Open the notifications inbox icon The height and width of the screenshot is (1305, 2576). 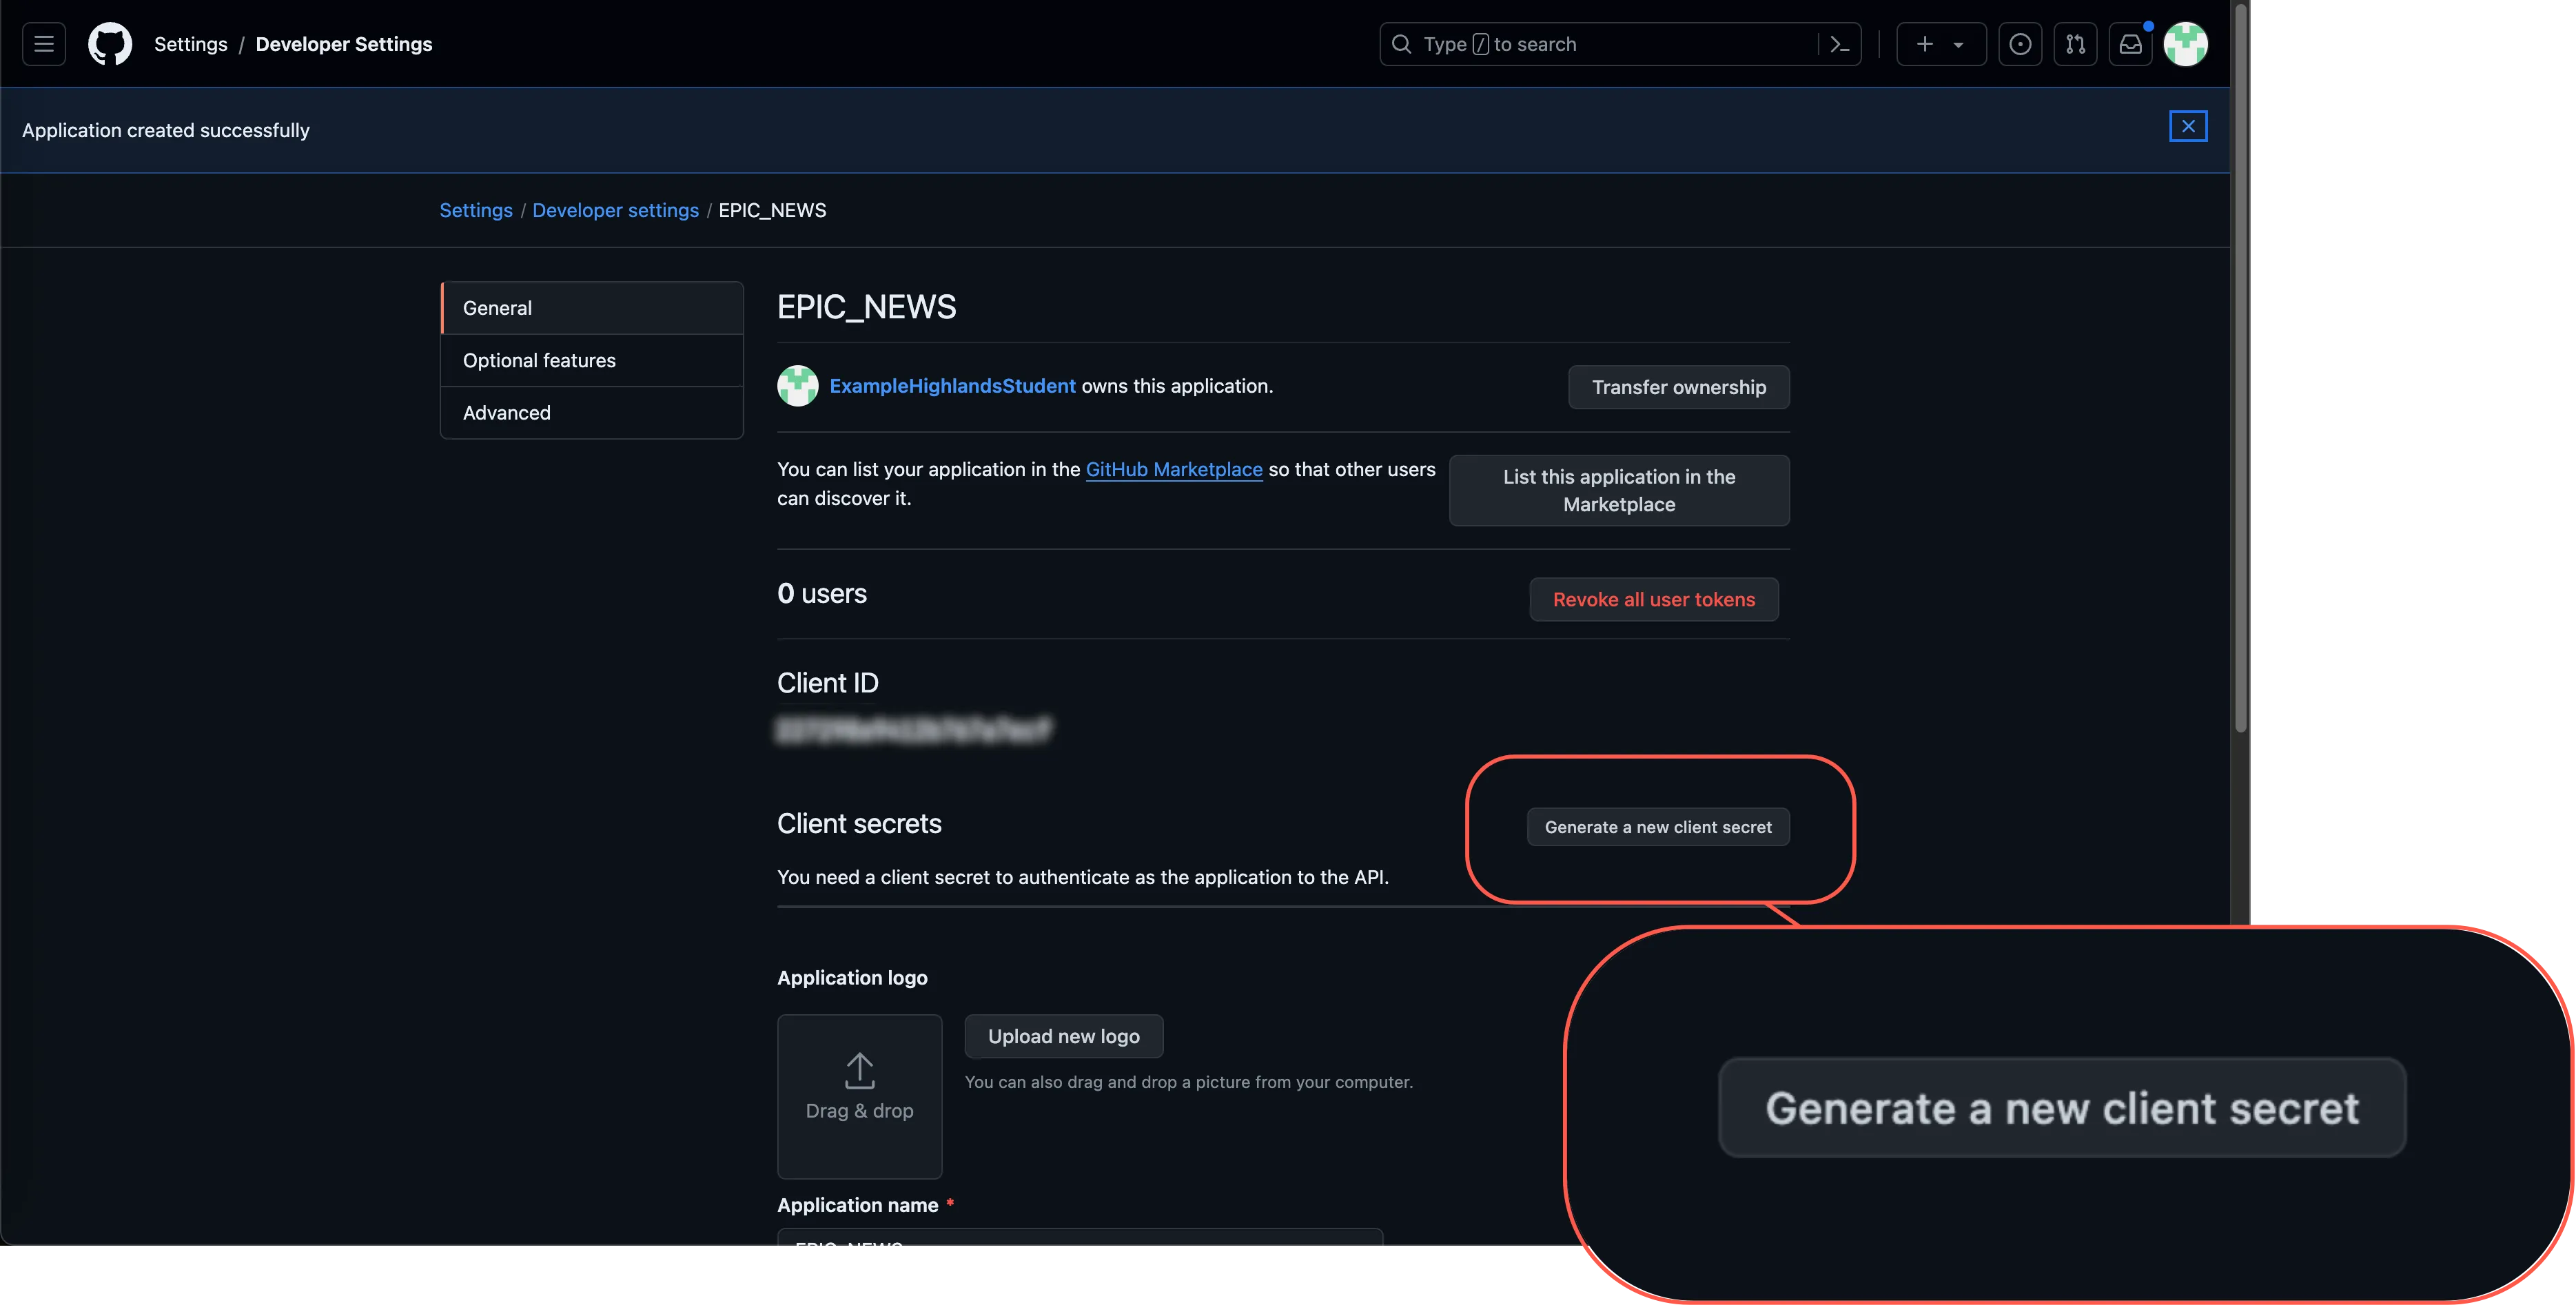click(2130, 44)
